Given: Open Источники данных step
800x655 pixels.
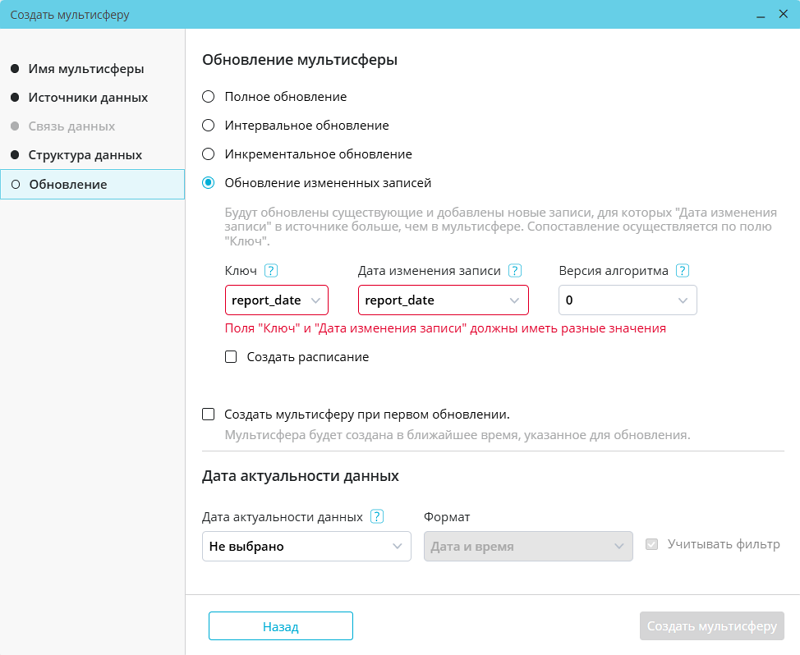Looking at the screenshot, I should pos(88,98).
